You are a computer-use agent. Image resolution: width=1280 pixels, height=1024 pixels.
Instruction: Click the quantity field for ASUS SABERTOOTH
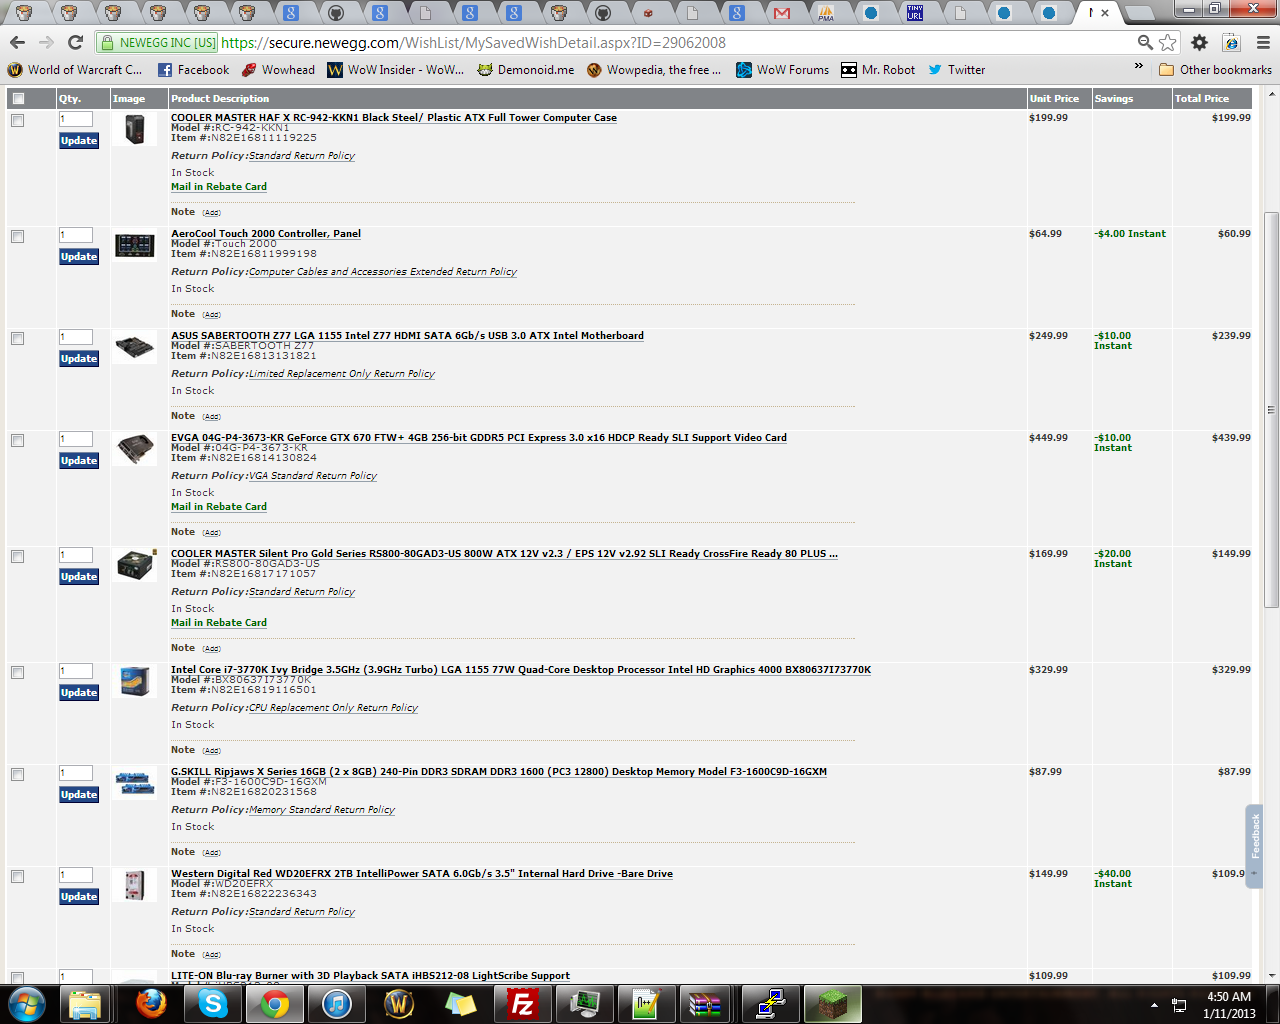[76, 337]
